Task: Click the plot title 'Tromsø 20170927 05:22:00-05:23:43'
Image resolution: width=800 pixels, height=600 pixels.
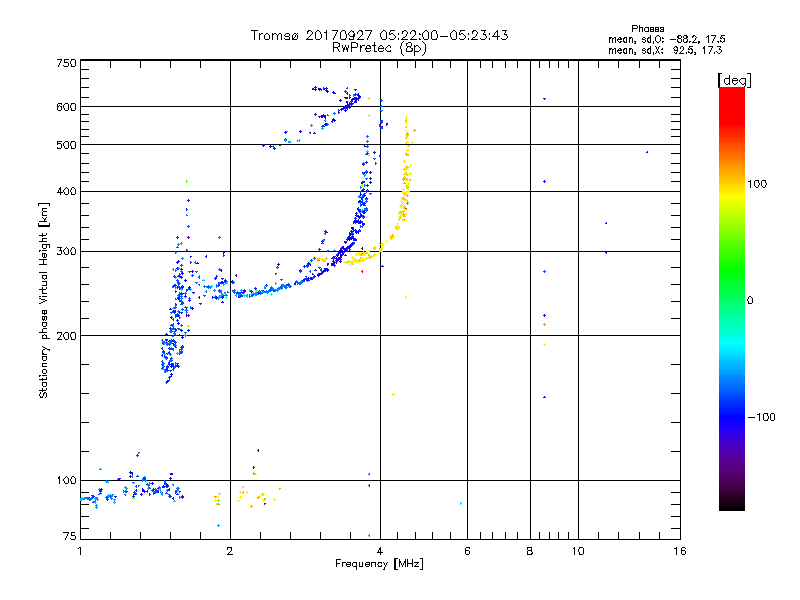Action: tap(379, 35)
